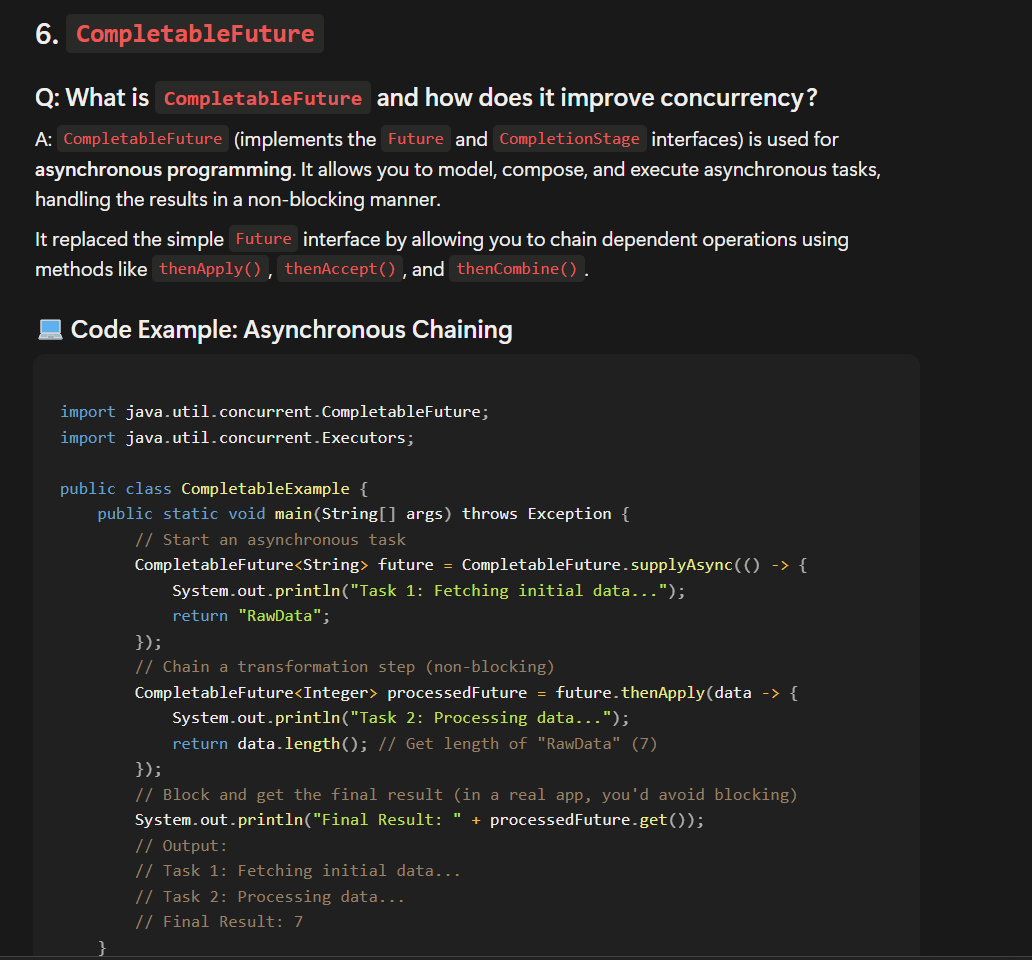This screenshot has width=1032, height=960.
Task: Click string "Task 1: Fetching initial data..." in println
Action: (509, 591)
